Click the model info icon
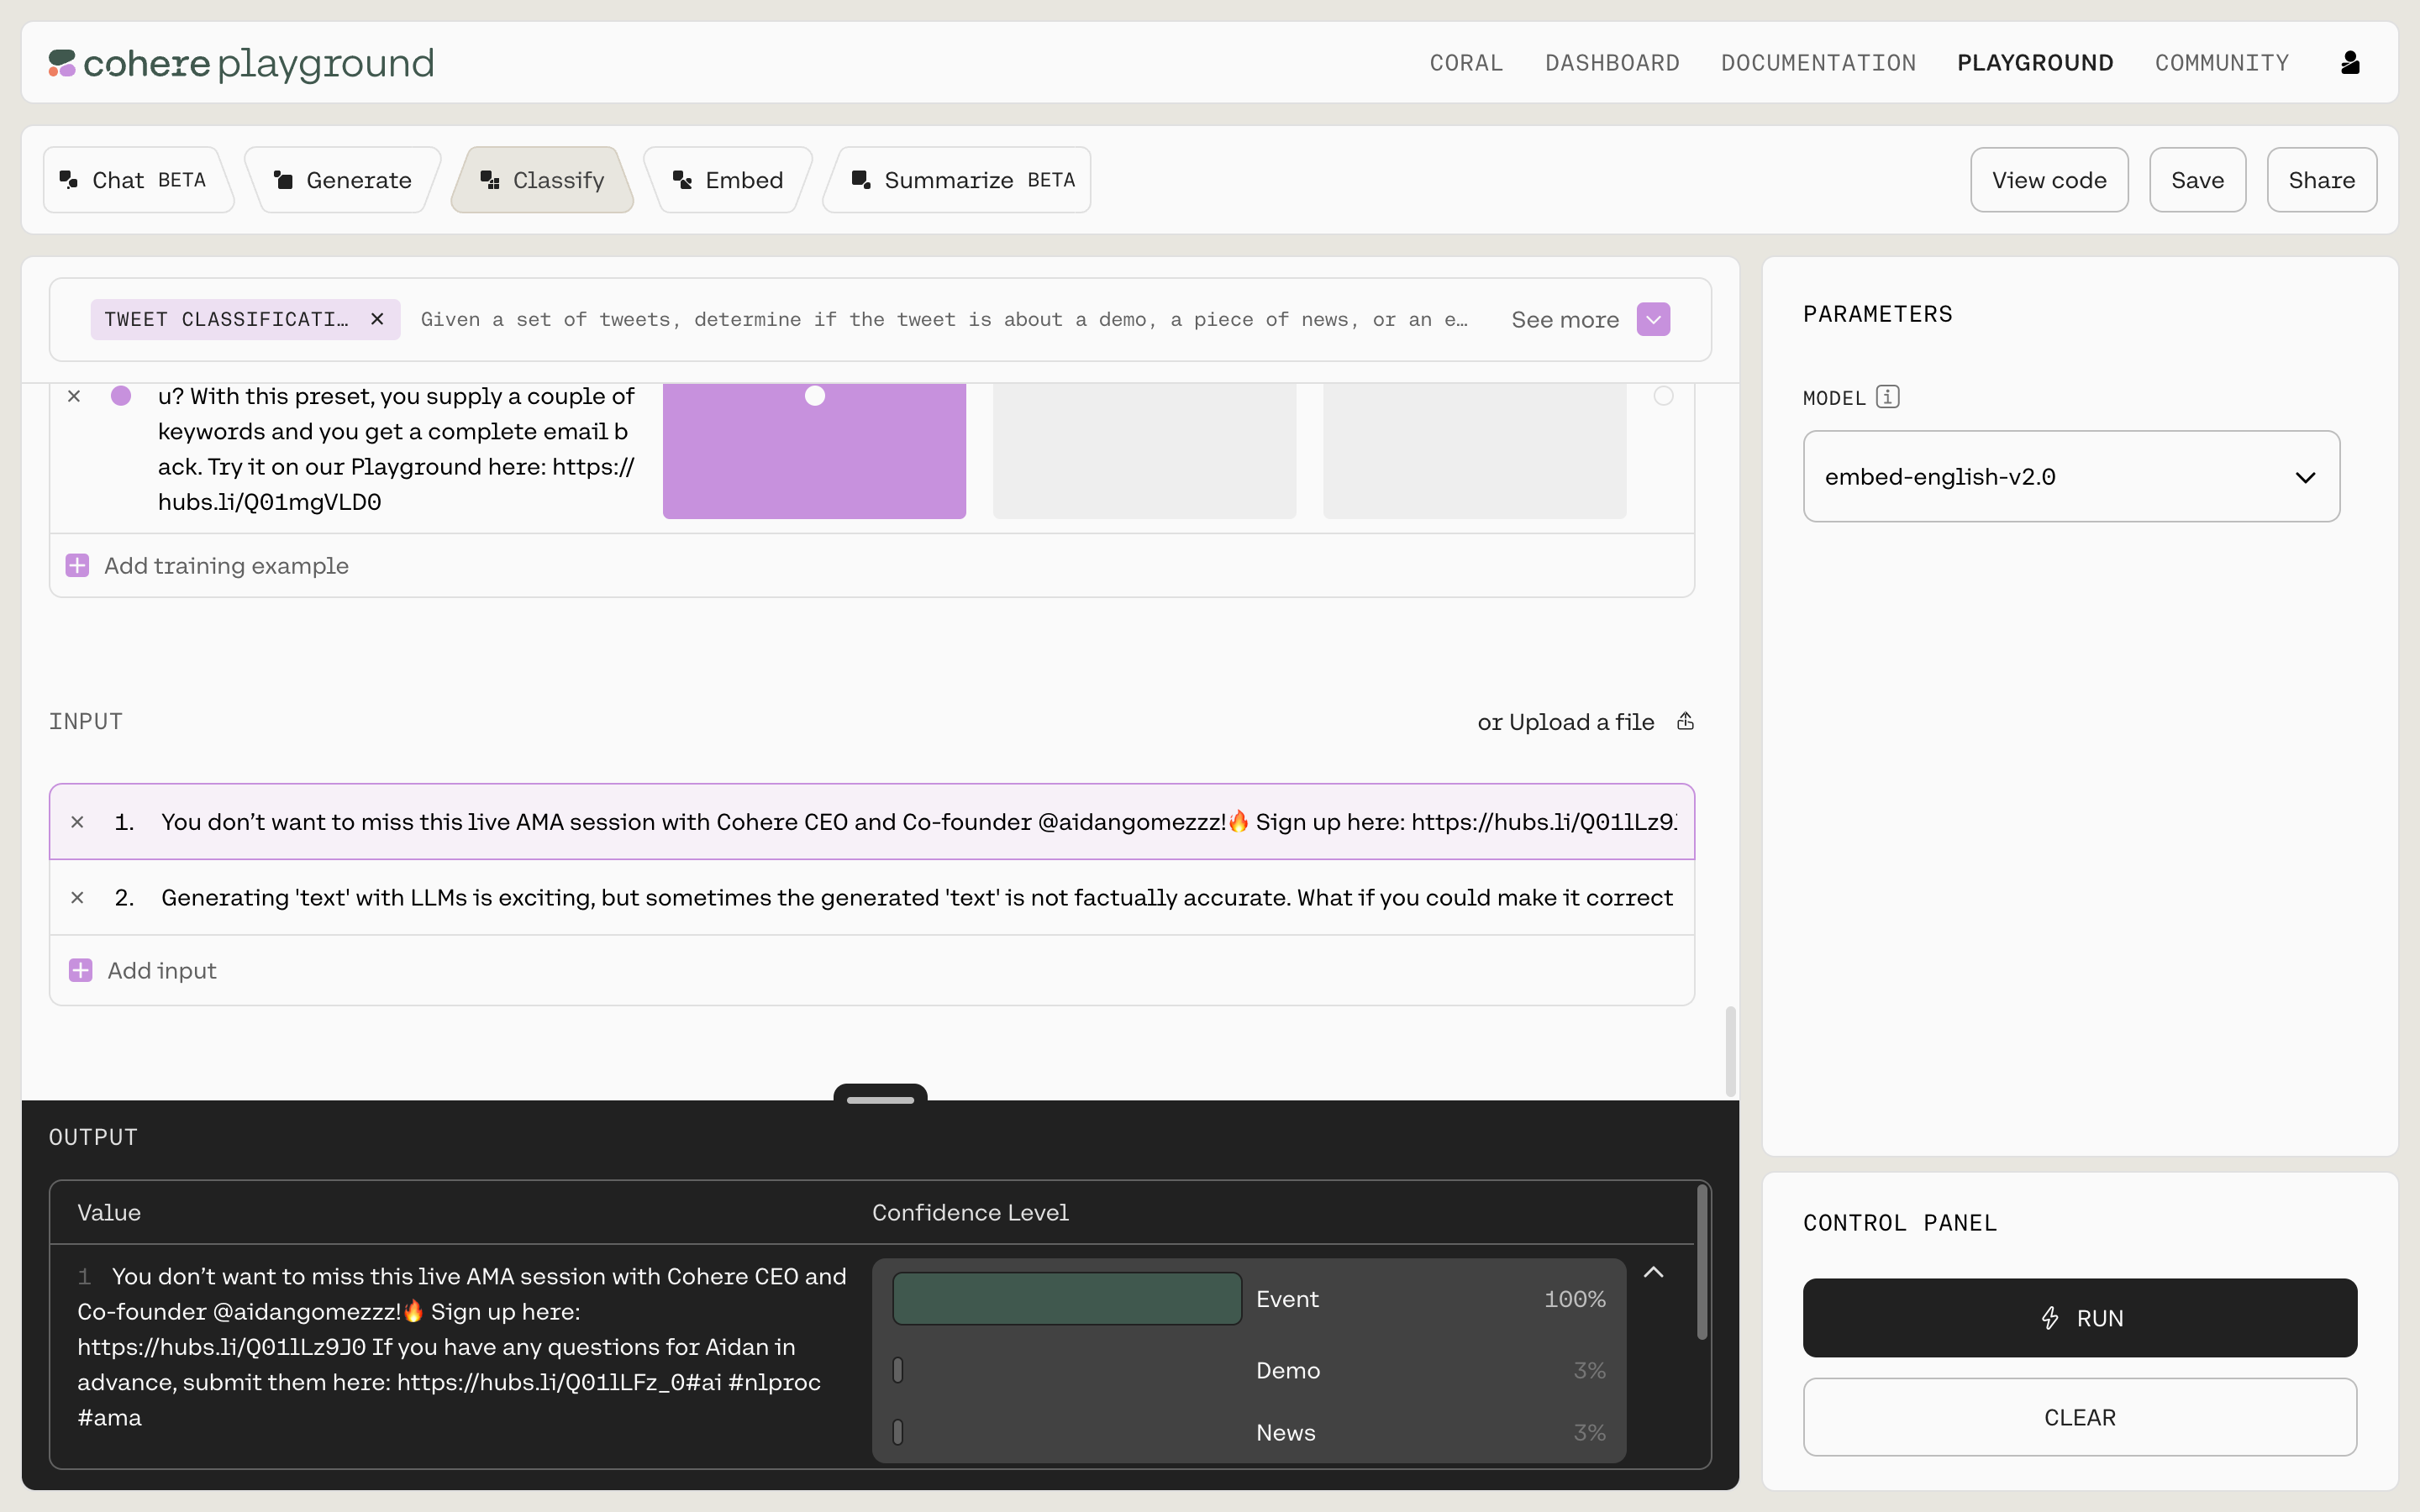This screenshot has height=1512, width=2420. [1887, 397]
